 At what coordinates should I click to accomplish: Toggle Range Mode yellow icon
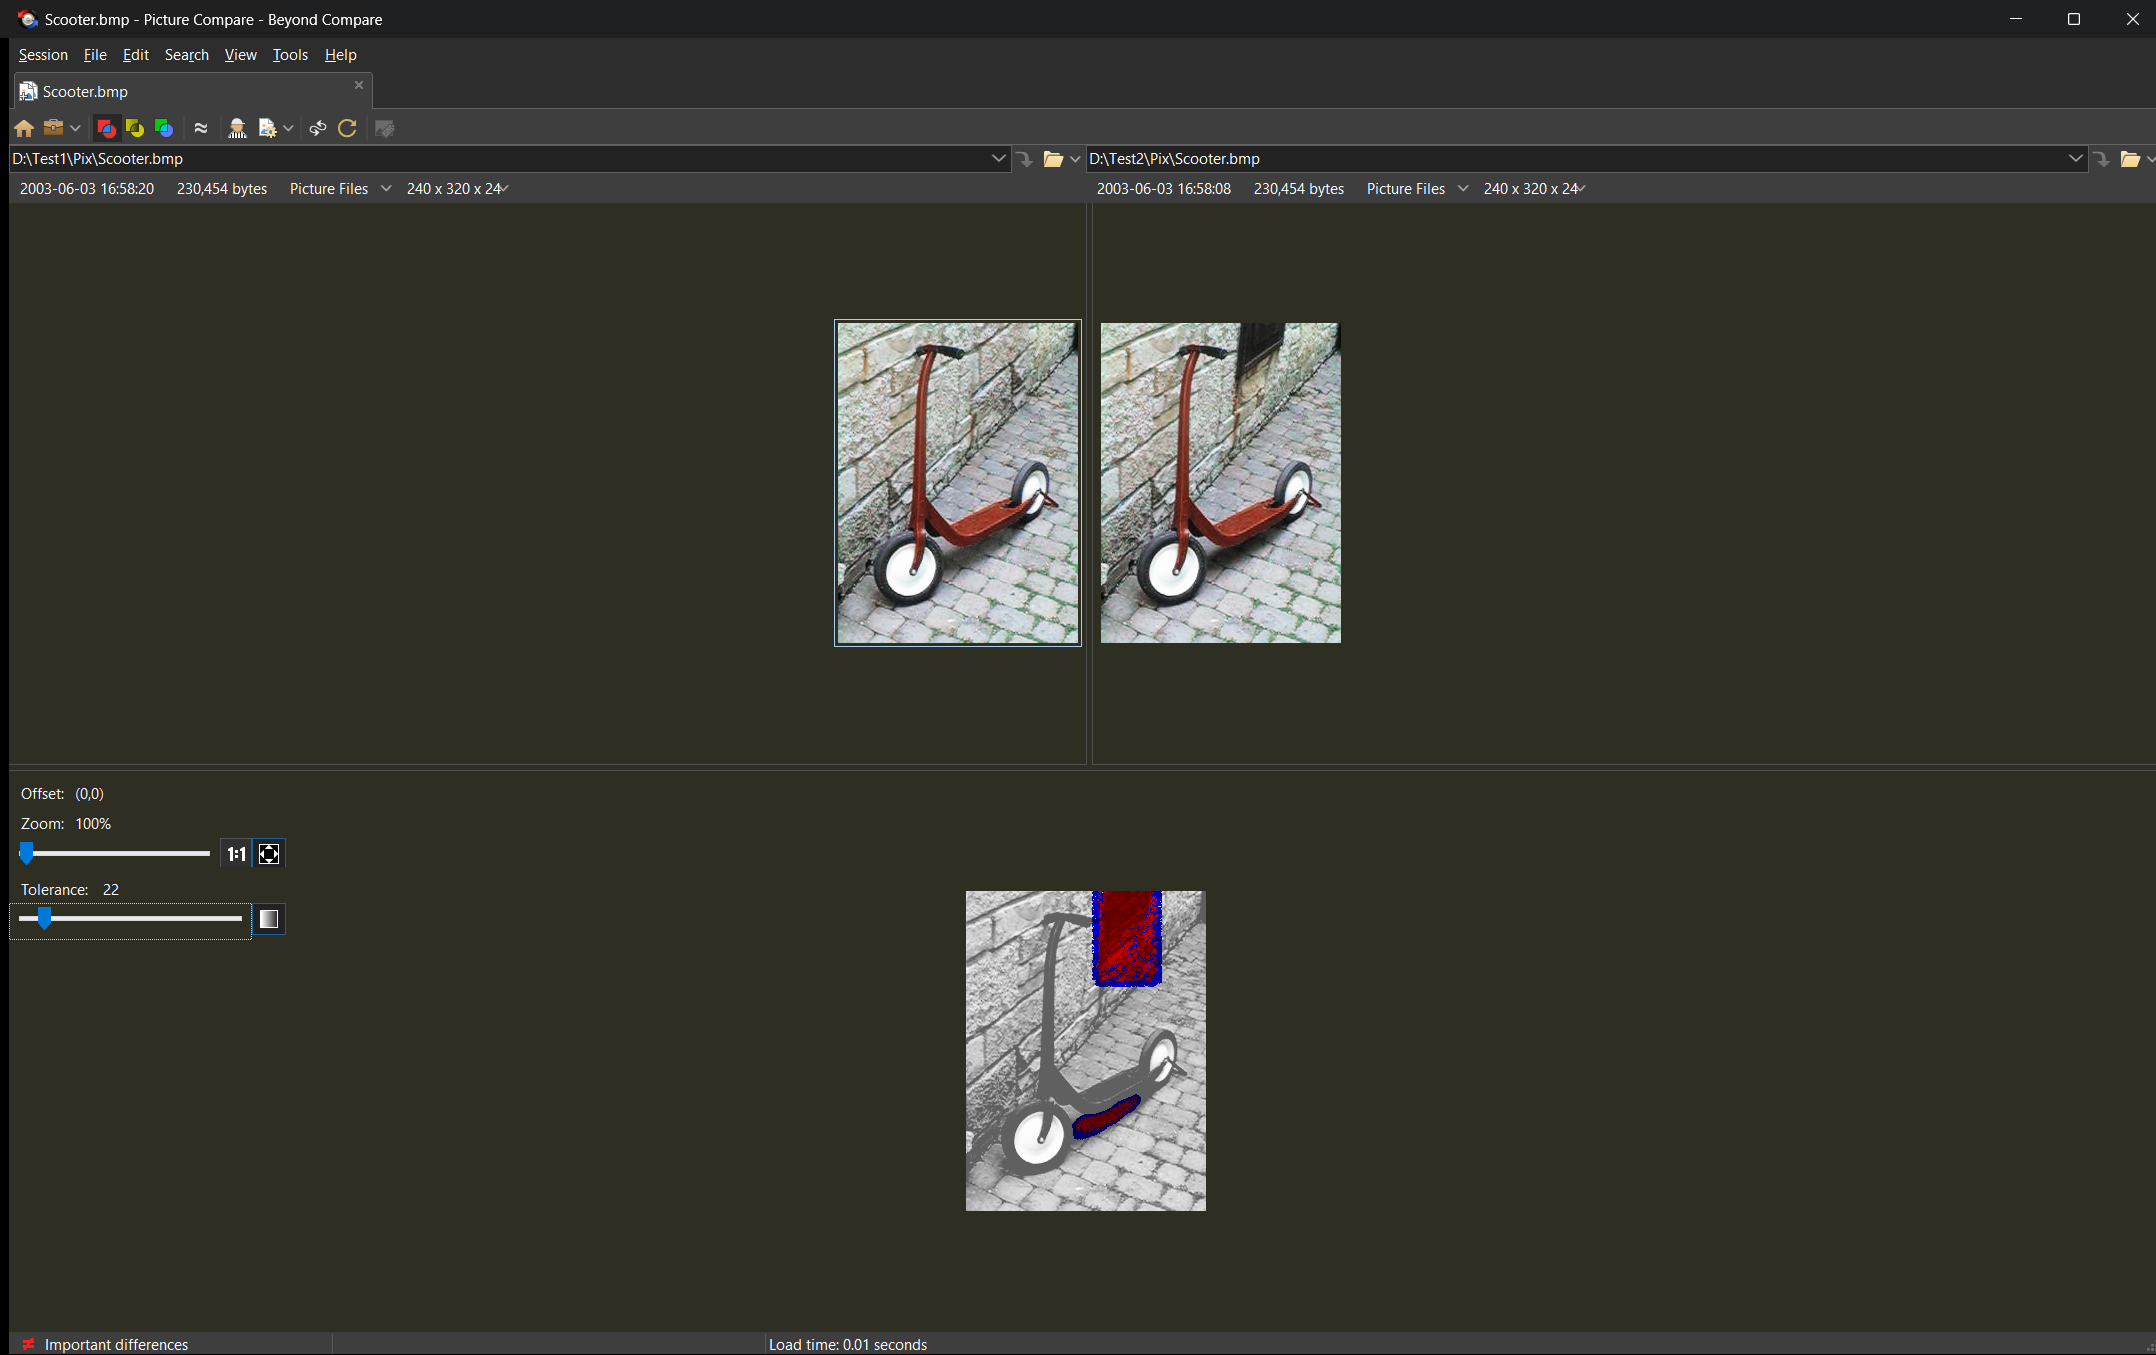click(x=135, y=128)
